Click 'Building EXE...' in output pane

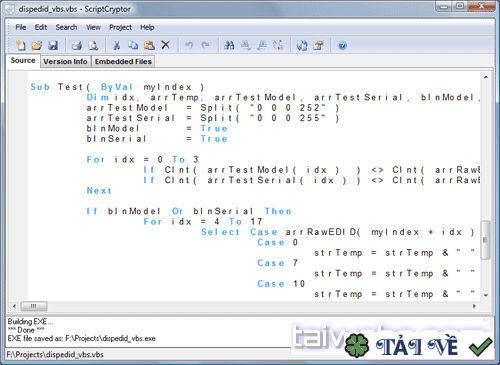[x=30, y=321]
